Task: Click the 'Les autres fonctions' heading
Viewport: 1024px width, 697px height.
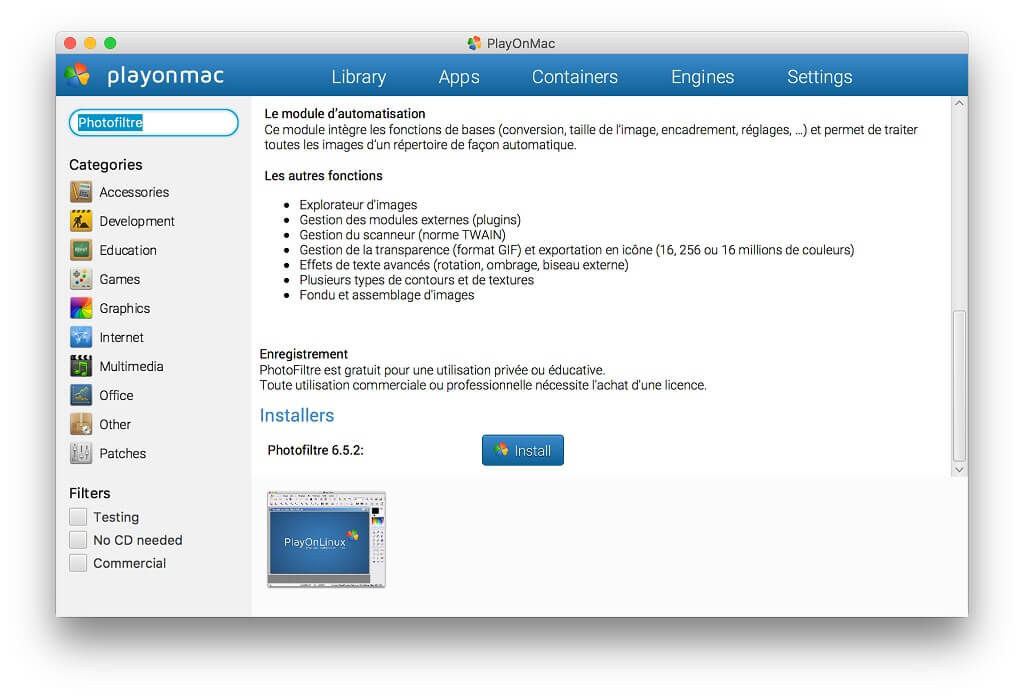Action: pyautogui.click(x=323, y=176)
